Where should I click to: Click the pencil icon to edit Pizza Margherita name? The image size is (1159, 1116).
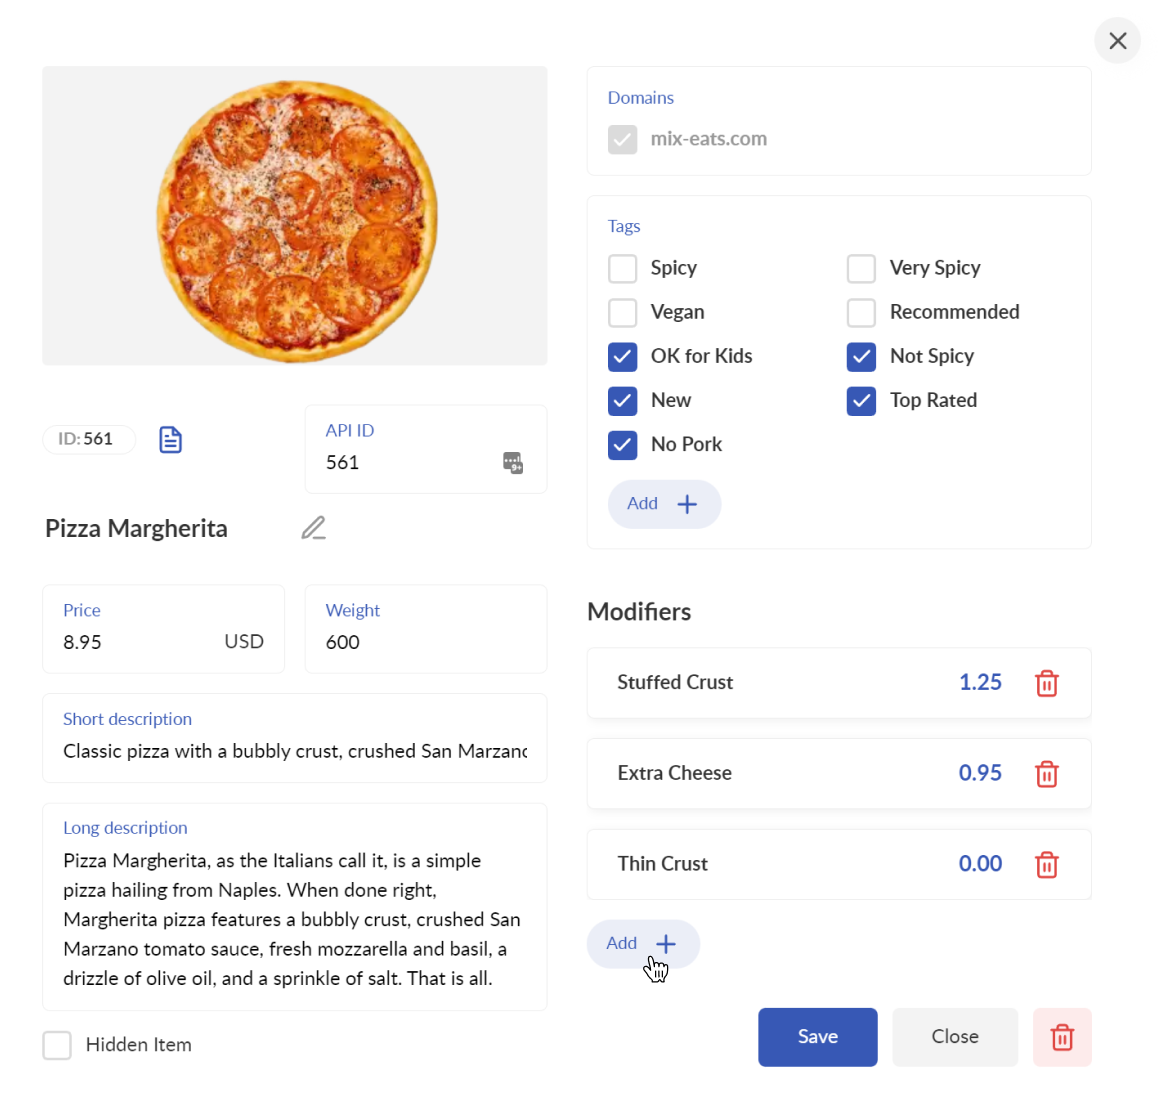[x=313, y=528]
